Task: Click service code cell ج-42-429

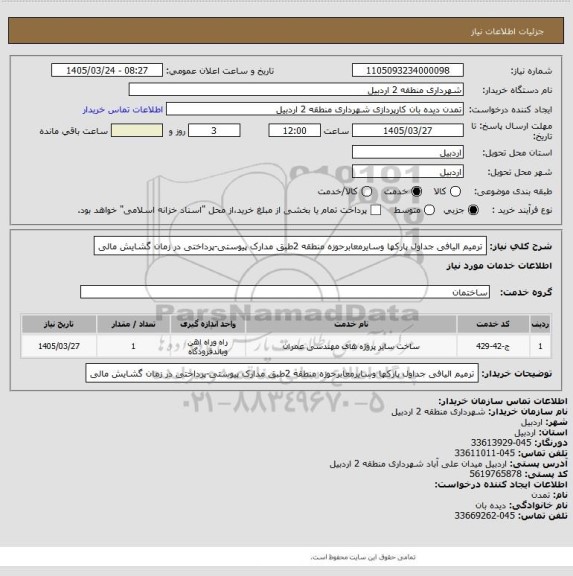Action: point(493,346)
